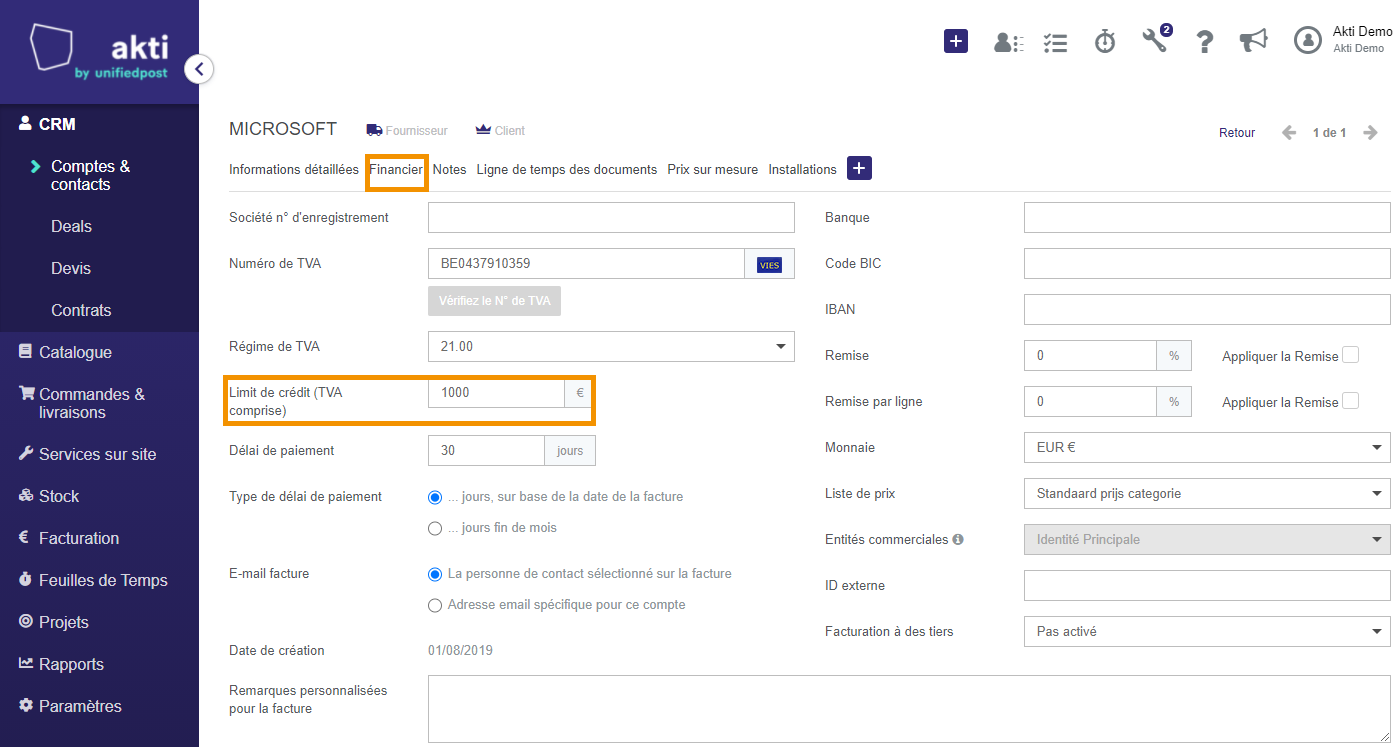
Task: Open Ligne de temps des documents tab
Action: click(567, 169)
